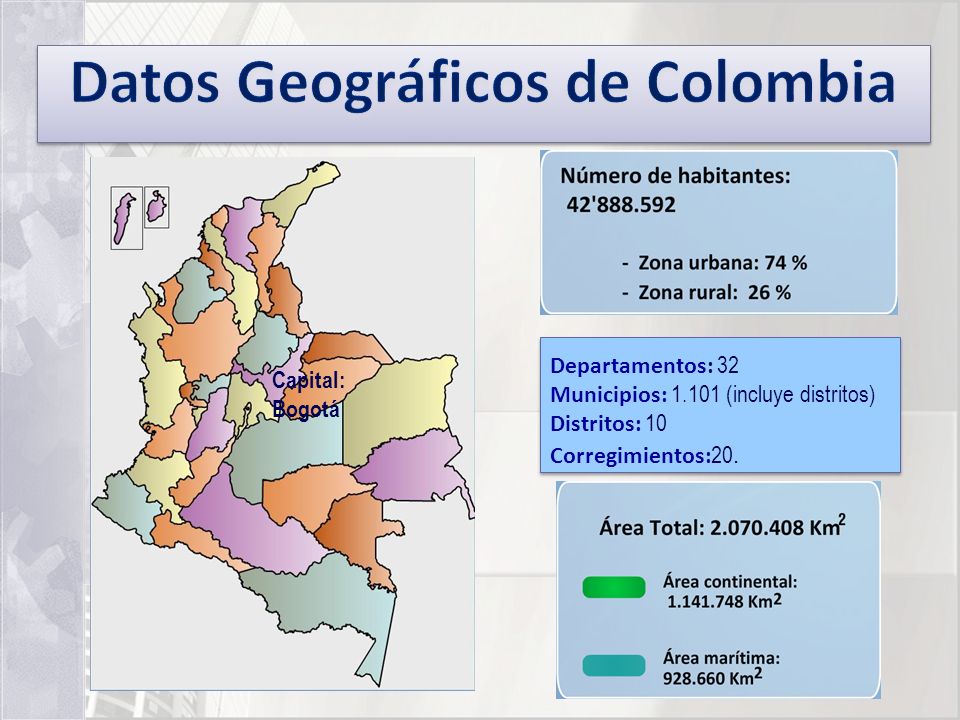Click the 'Distritos: 10' line

coord(608,424)
